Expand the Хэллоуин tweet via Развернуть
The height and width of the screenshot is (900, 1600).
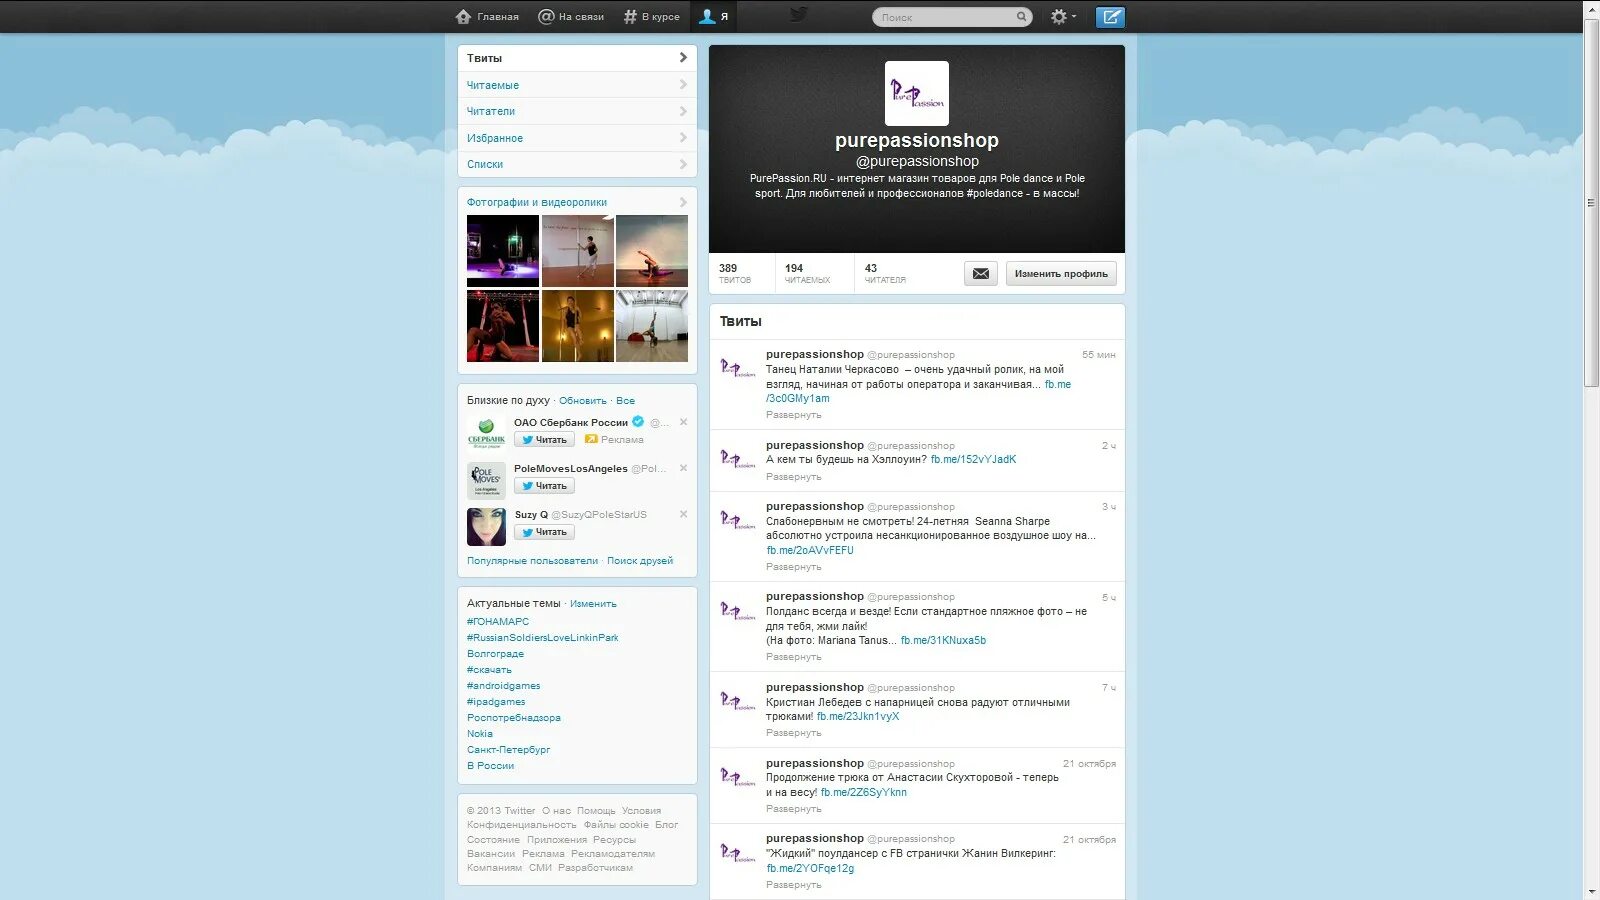[793, 477]
